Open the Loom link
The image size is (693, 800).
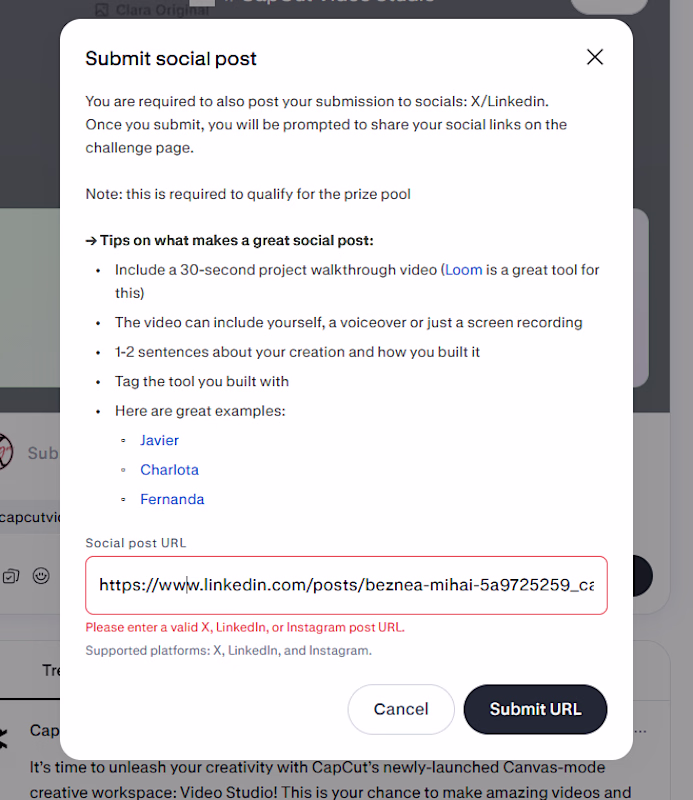point(463,270)
